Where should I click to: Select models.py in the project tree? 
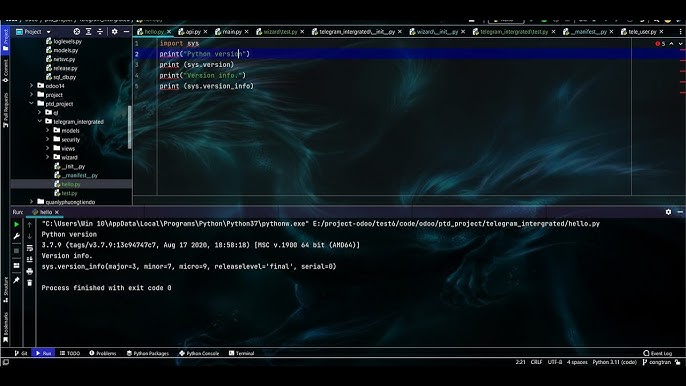tap(66, 50)
